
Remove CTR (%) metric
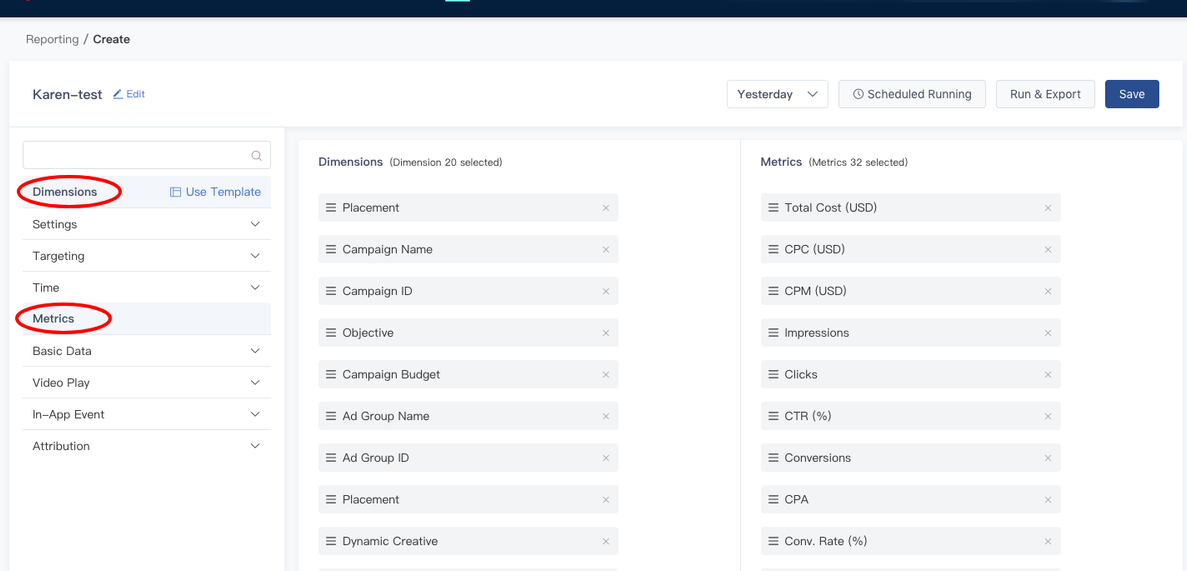[x=1048, y=416]
